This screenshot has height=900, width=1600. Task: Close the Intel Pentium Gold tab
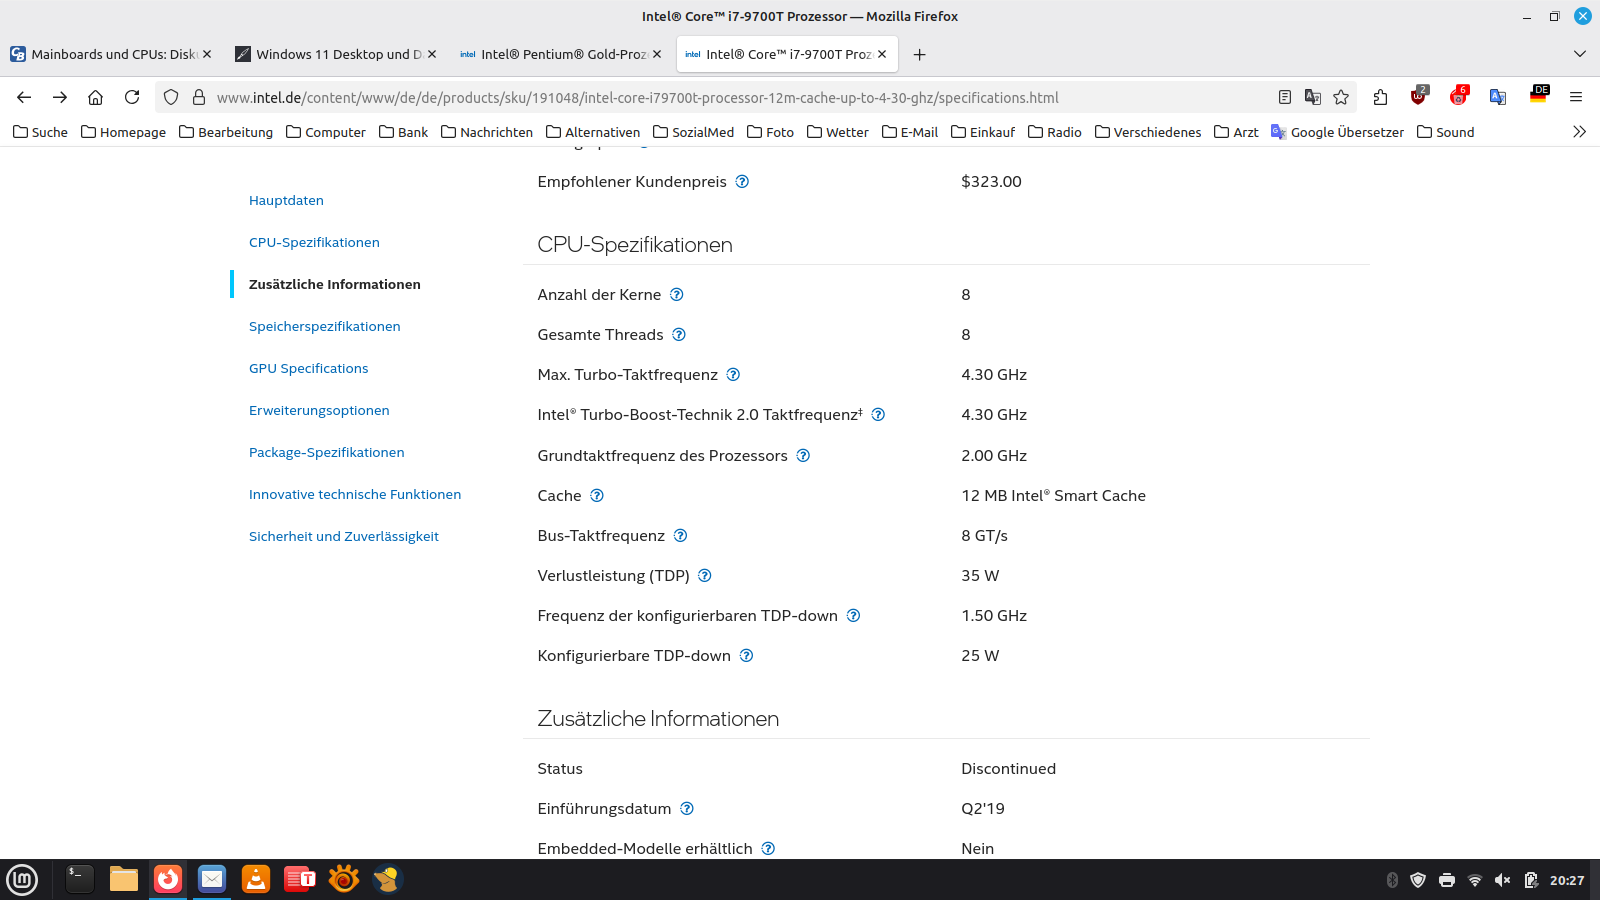pyautogui.click(x=657, y=54)
